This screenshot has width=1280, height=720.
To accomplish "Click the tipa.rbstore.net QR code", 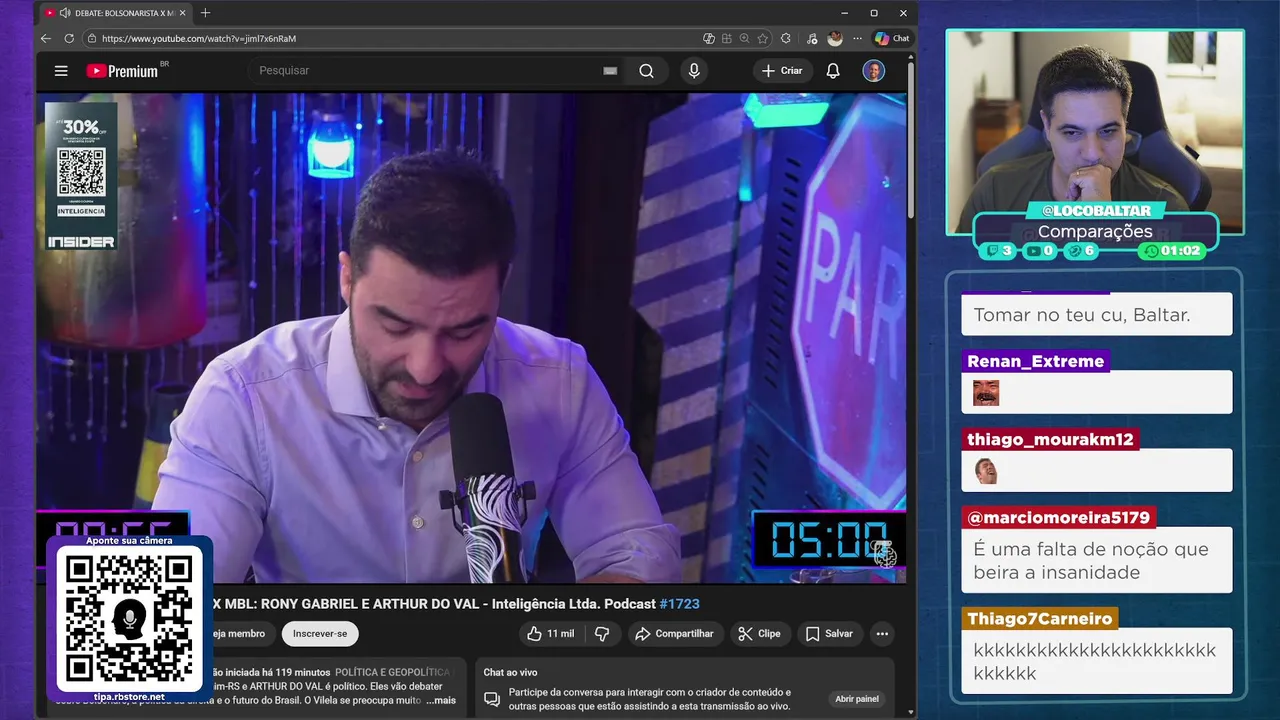I will (129, 619).
